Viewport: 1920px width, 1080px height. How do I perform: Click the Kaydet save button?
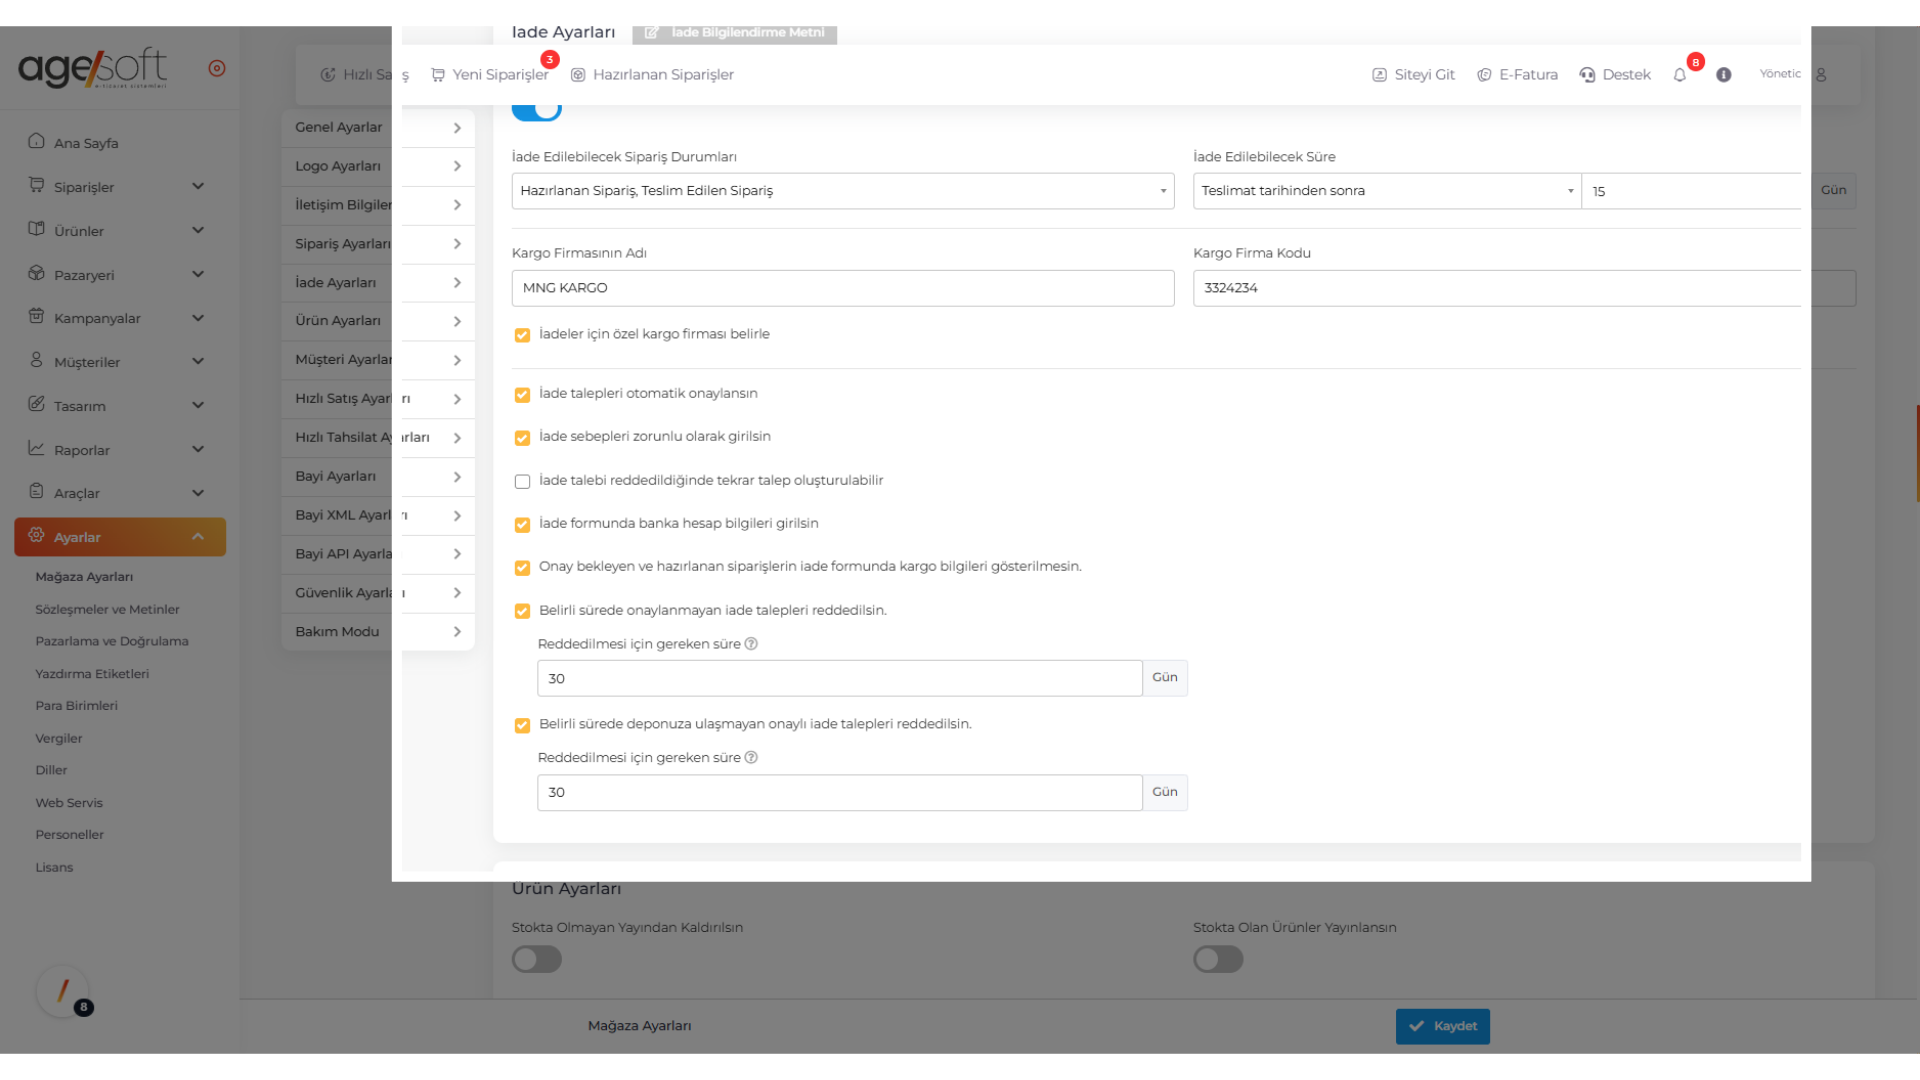(x=1442, y=1026)
